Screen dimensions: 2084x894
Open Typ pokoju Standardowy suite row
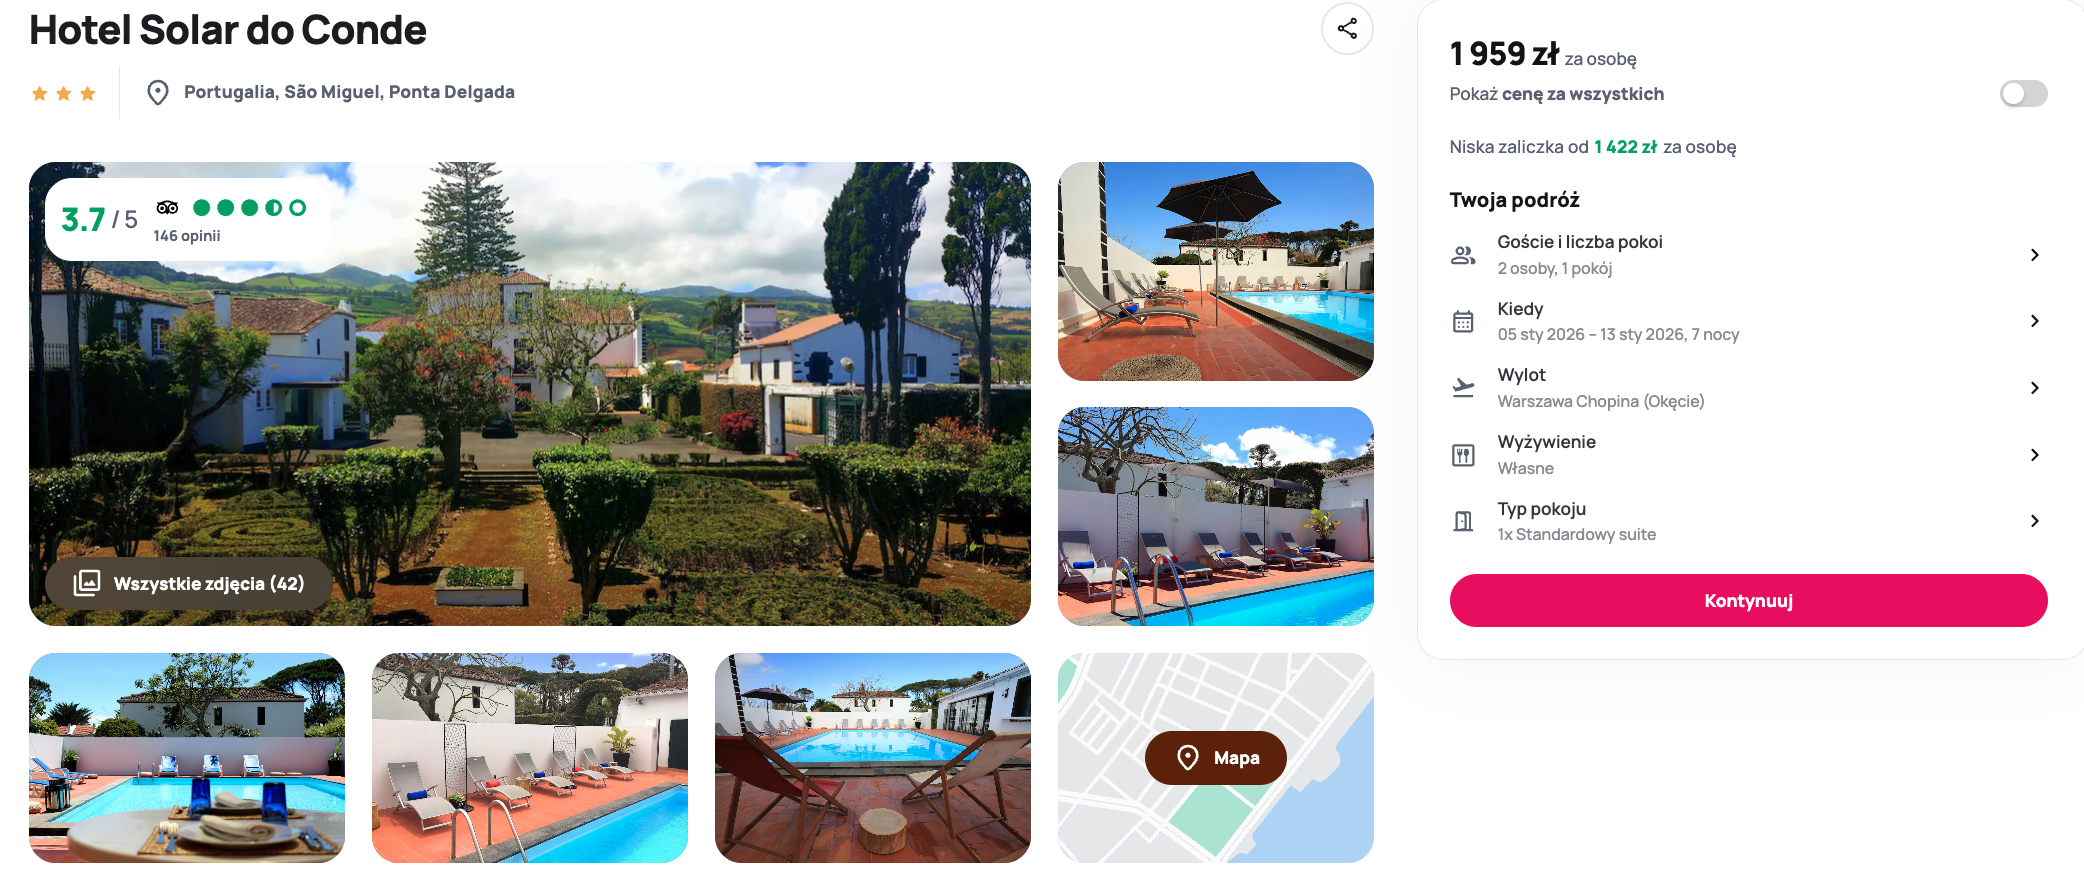coord(1748,521)
